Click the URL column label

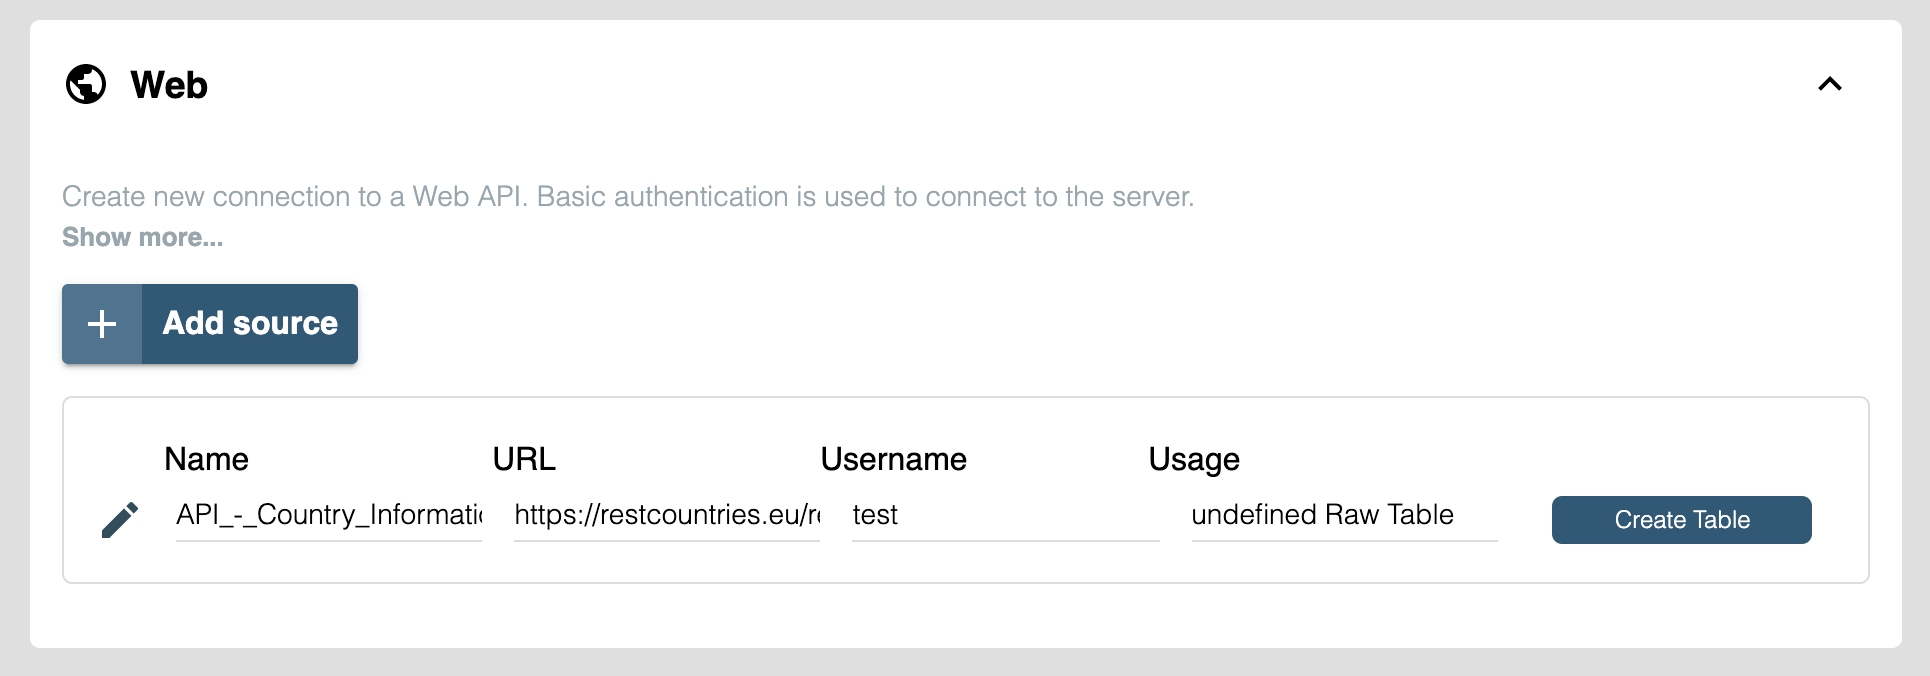coord(523,459)
